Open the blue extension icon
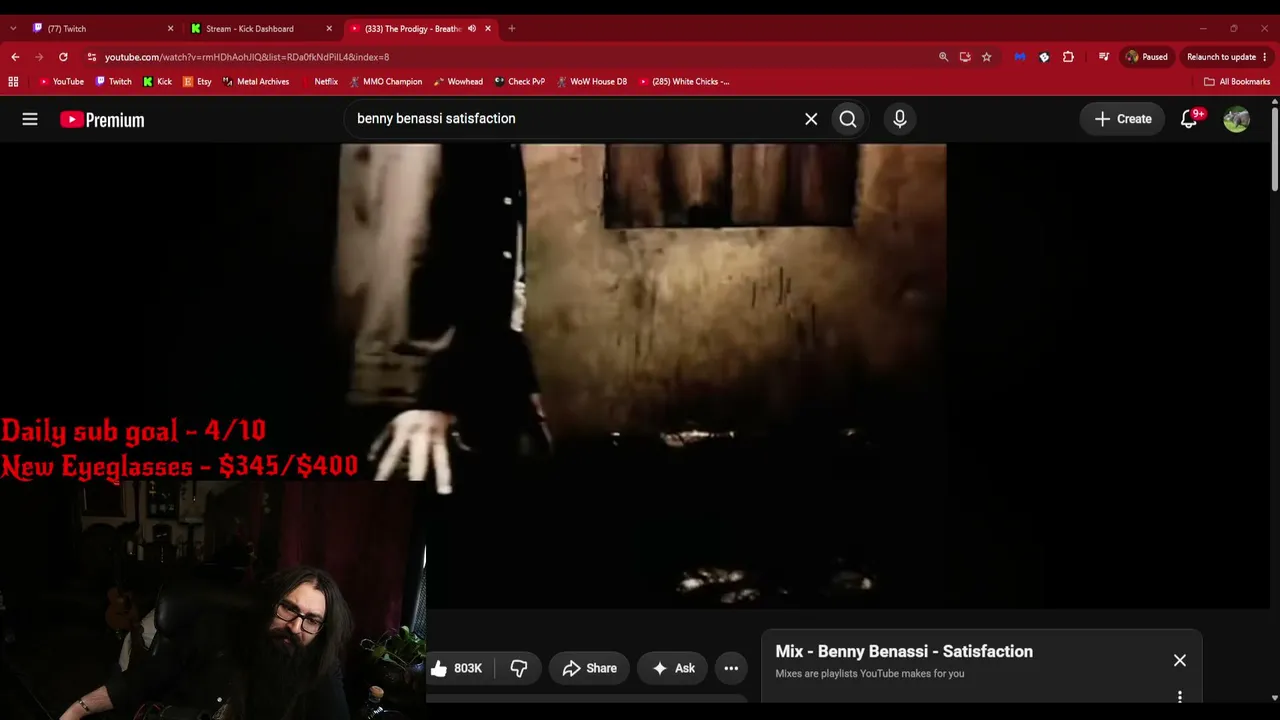This screenshot has height=720, width=1280. point(1020,57)
